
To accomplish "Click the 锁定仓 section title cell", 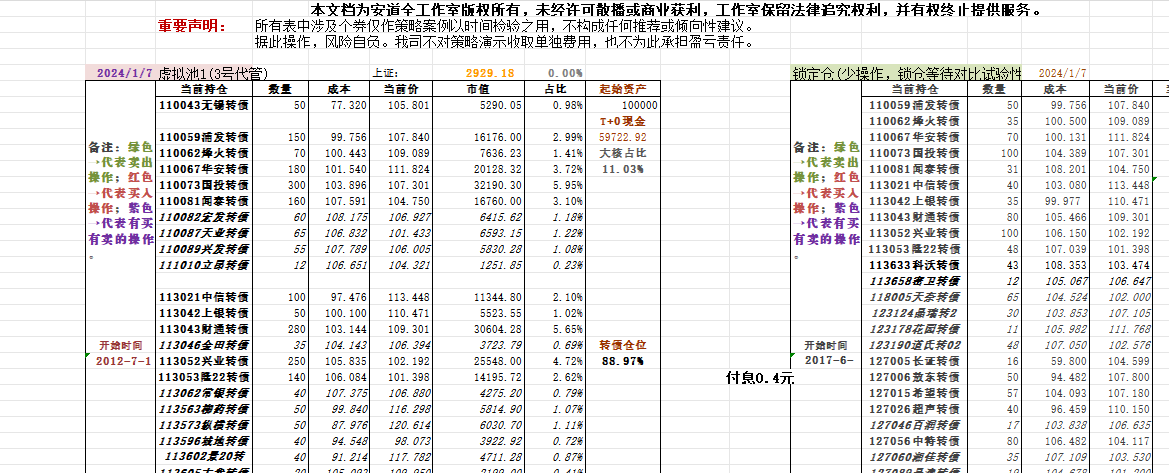I will pos(905,73).
